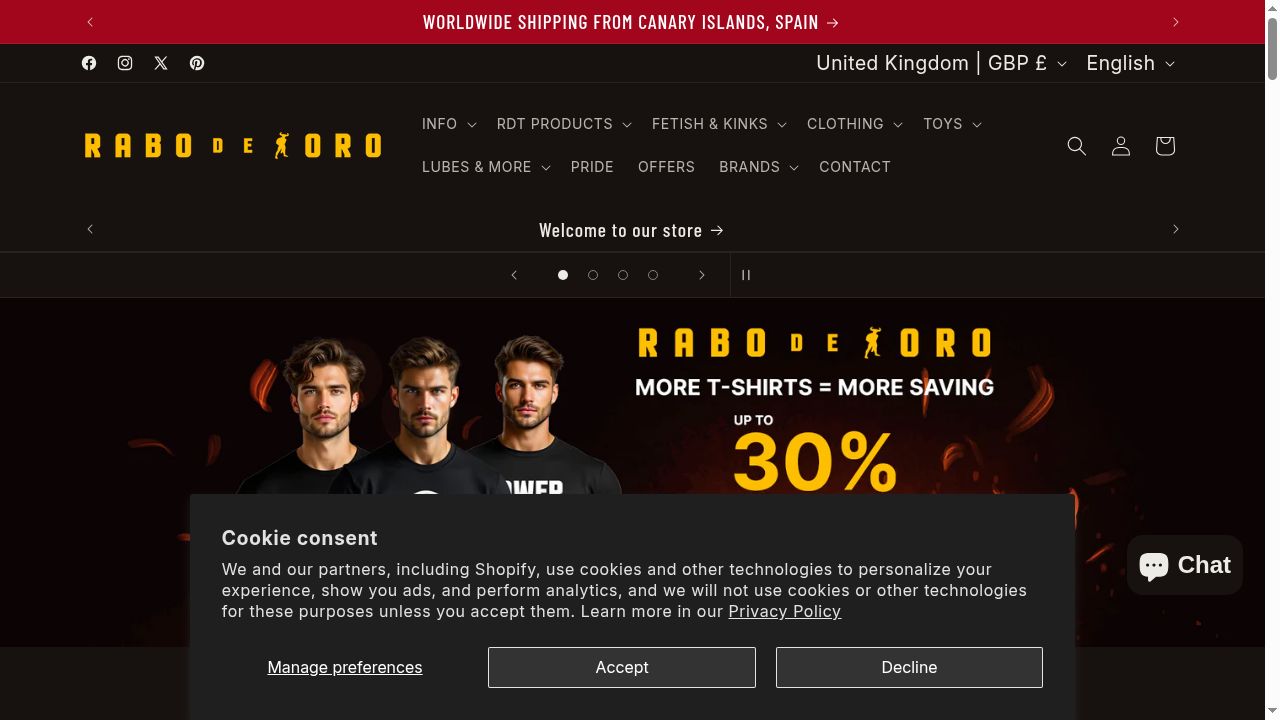Open the PRIDE menu item
Image resolution: width=1280 pixels, height=720 pixels.
point(592,167)
